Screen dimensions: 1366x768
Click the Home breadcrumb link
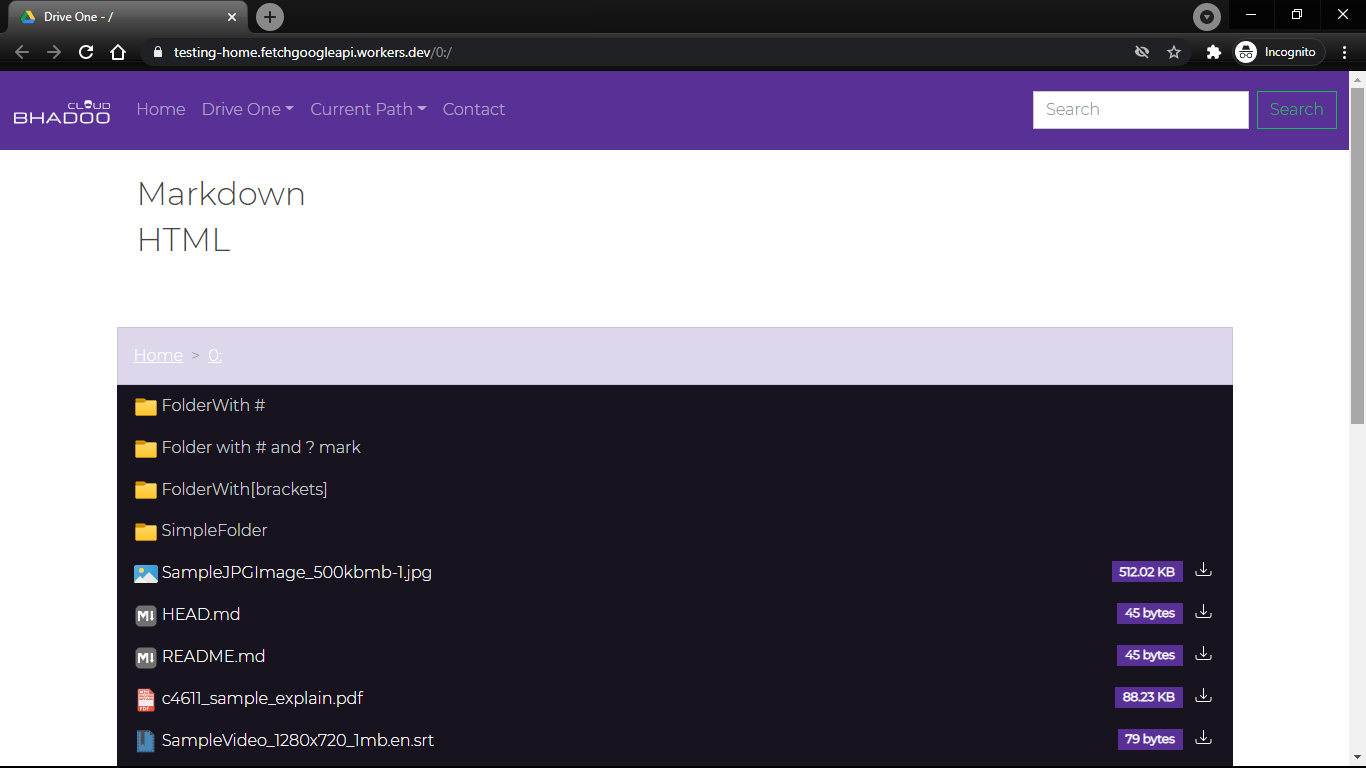pos(158,356)
